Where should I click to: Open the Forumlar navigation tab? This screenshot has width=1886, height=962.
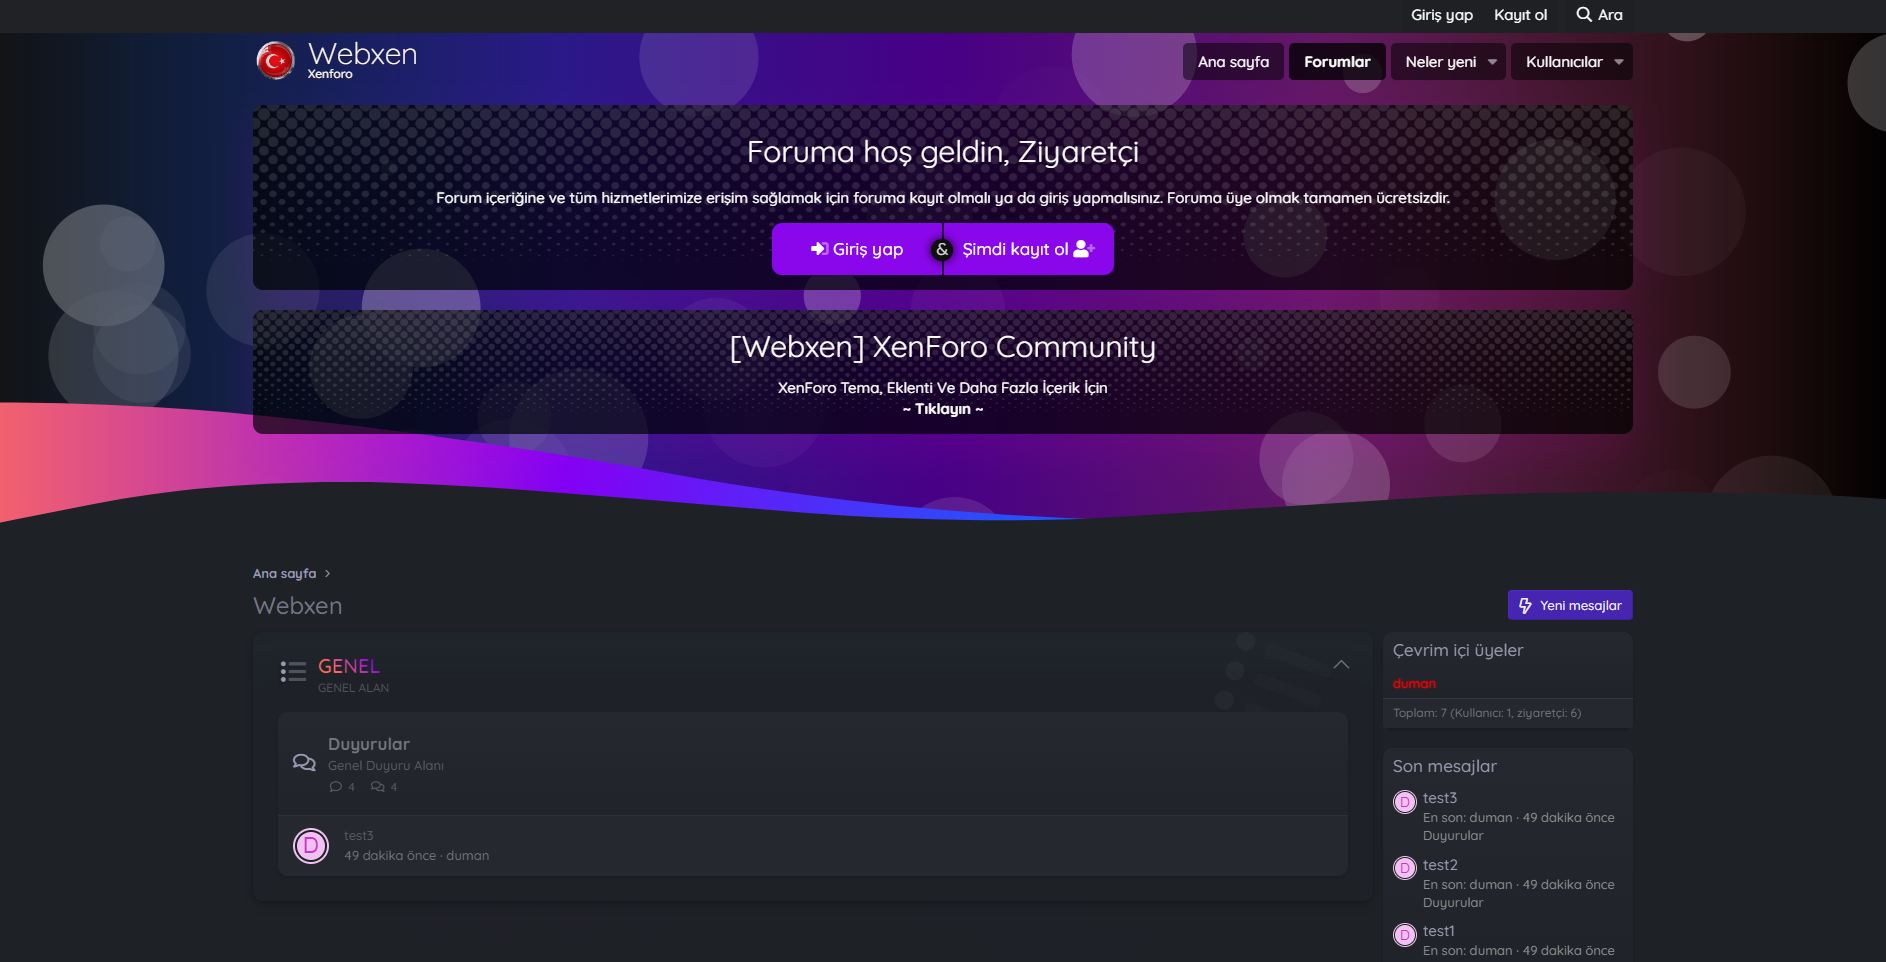pyautogui.click(x=1337, y=62)
